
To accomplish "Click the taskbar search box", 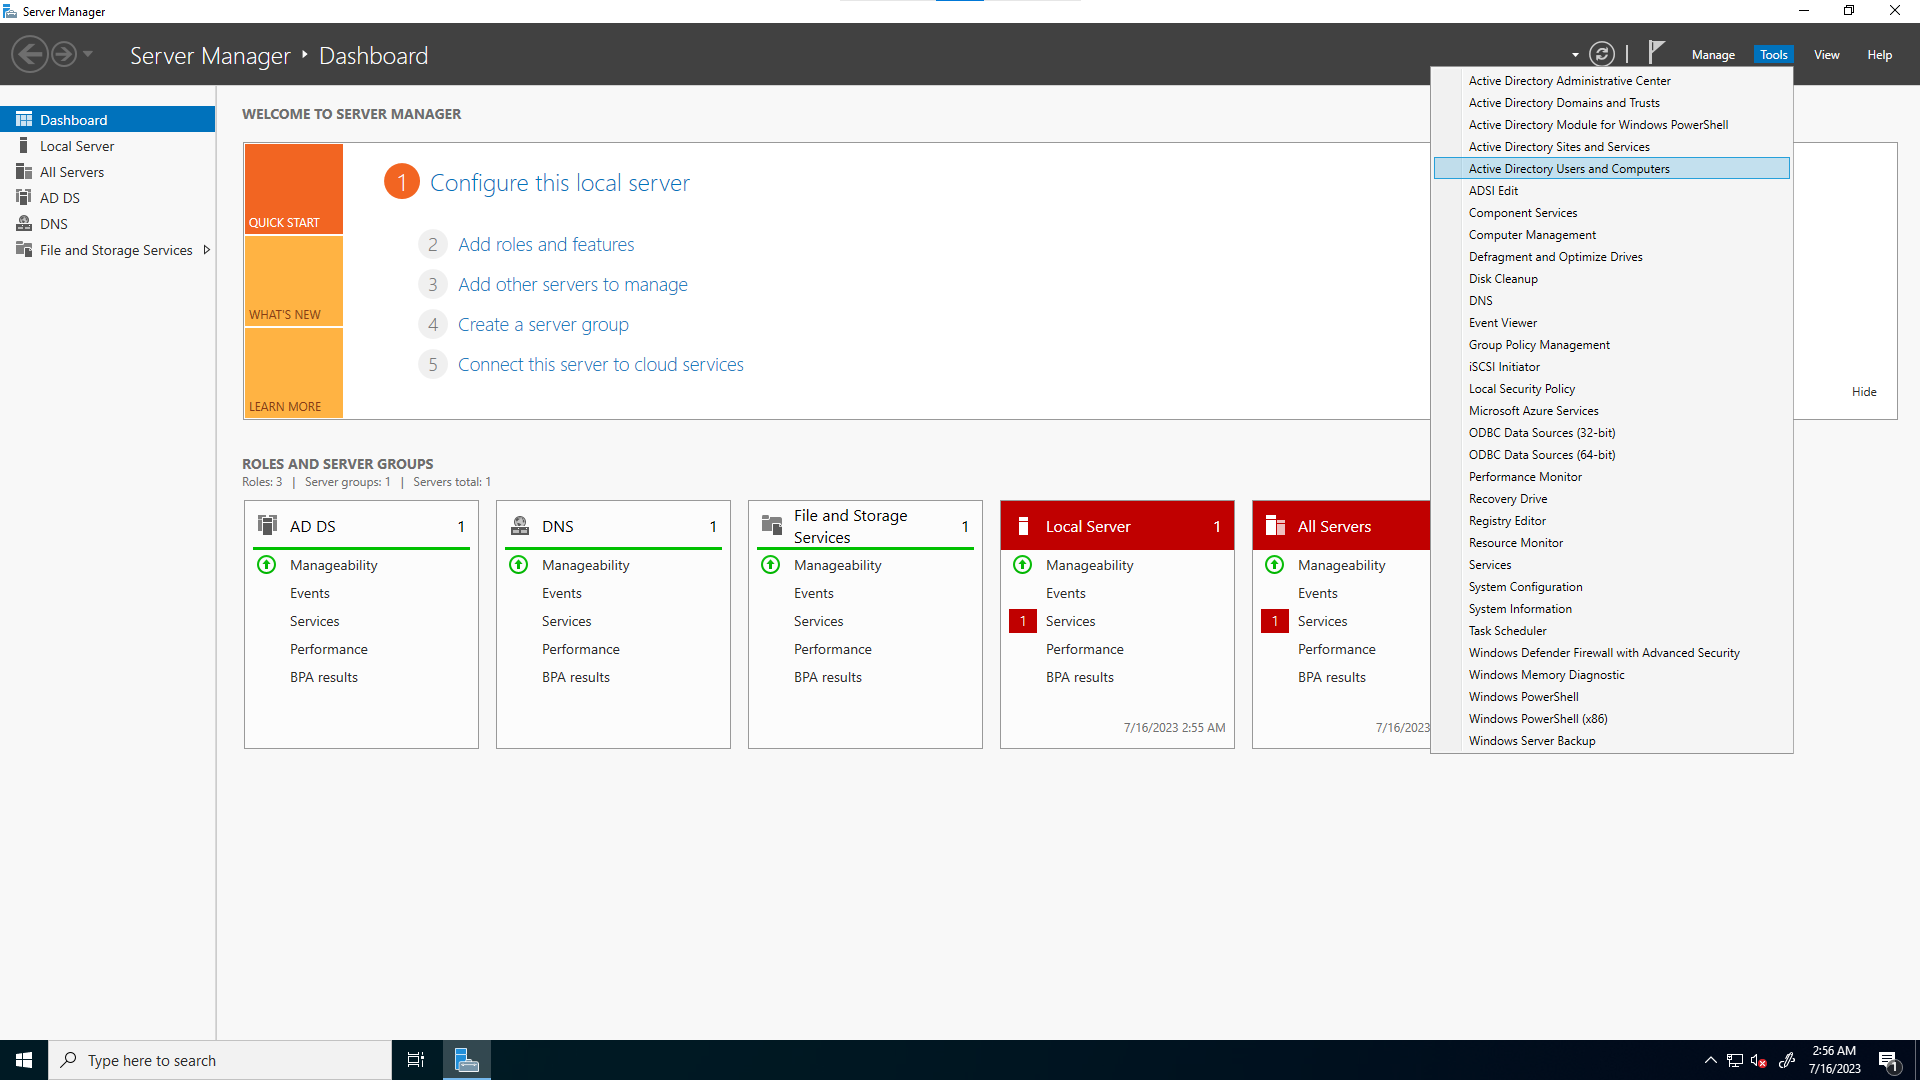I will tap(220, 1060).
